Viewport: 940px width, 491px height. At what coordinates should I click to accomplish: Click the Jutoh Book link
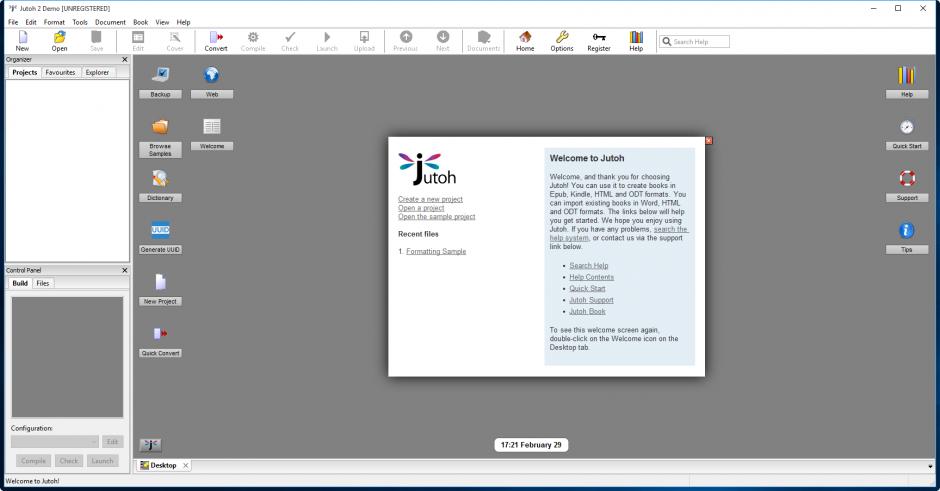(588, 311)
